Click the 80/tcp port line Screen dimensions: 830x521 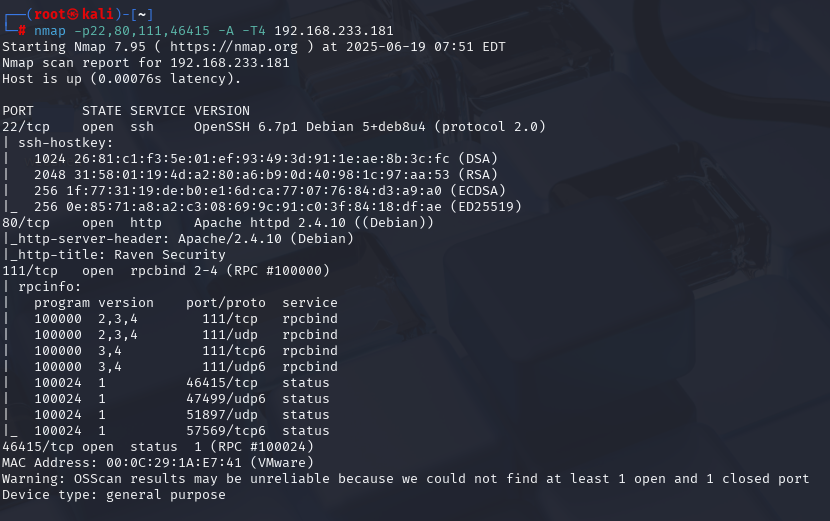[x=218, y=222]
